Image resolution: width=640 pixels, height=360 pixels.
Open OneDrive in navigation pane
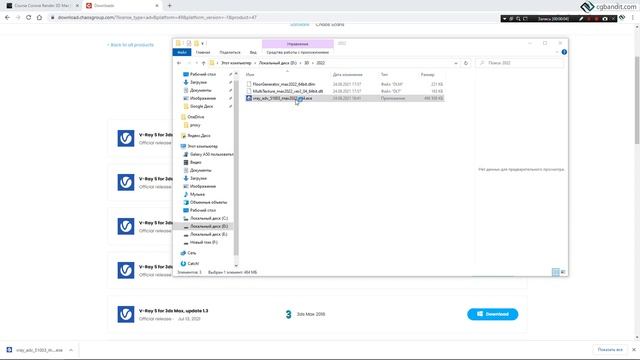point(196,117)
